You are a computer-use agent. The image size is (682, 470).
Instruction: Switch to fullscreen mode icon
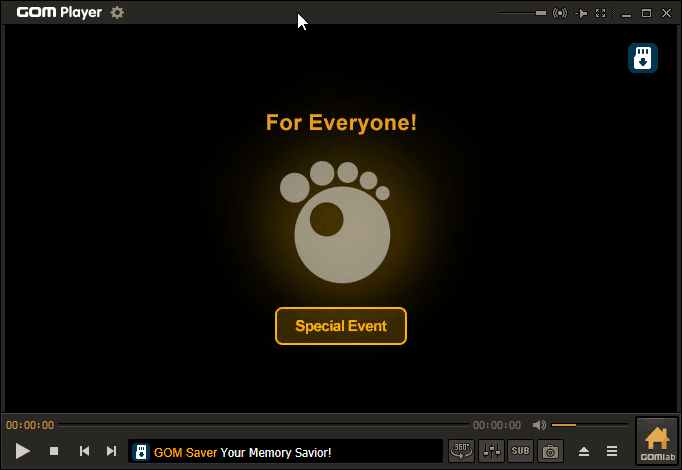pos(601,13)
